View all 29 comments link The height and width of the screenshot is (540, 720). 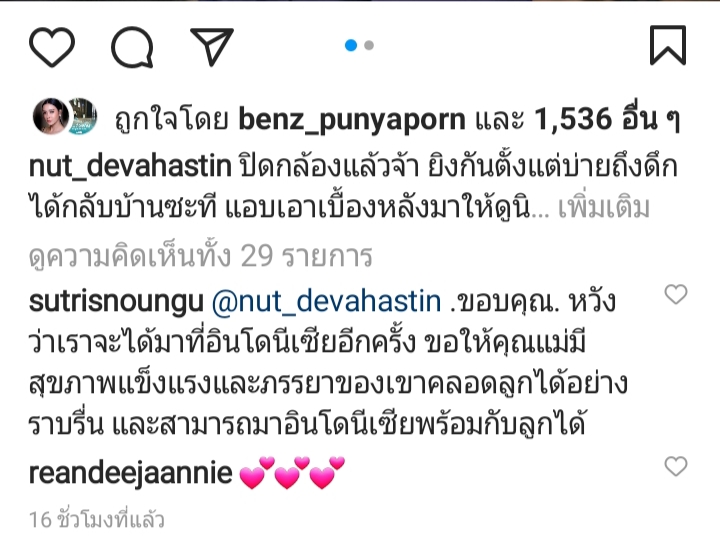pyautogui.click(x=201, y=256)
